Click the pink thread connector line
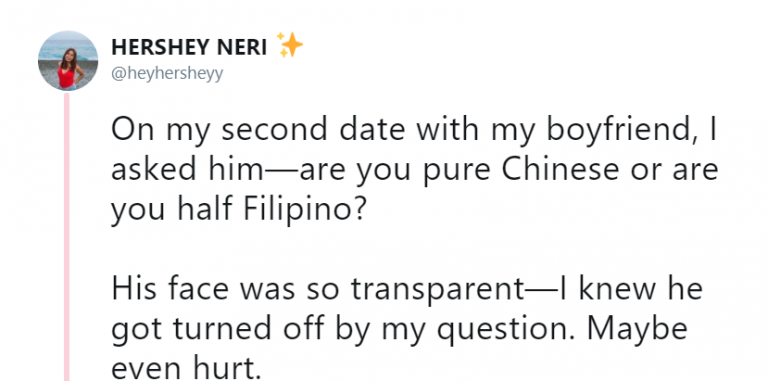This screenshot has height=381, width=768. pyautogui.click(x=67, y=237)
